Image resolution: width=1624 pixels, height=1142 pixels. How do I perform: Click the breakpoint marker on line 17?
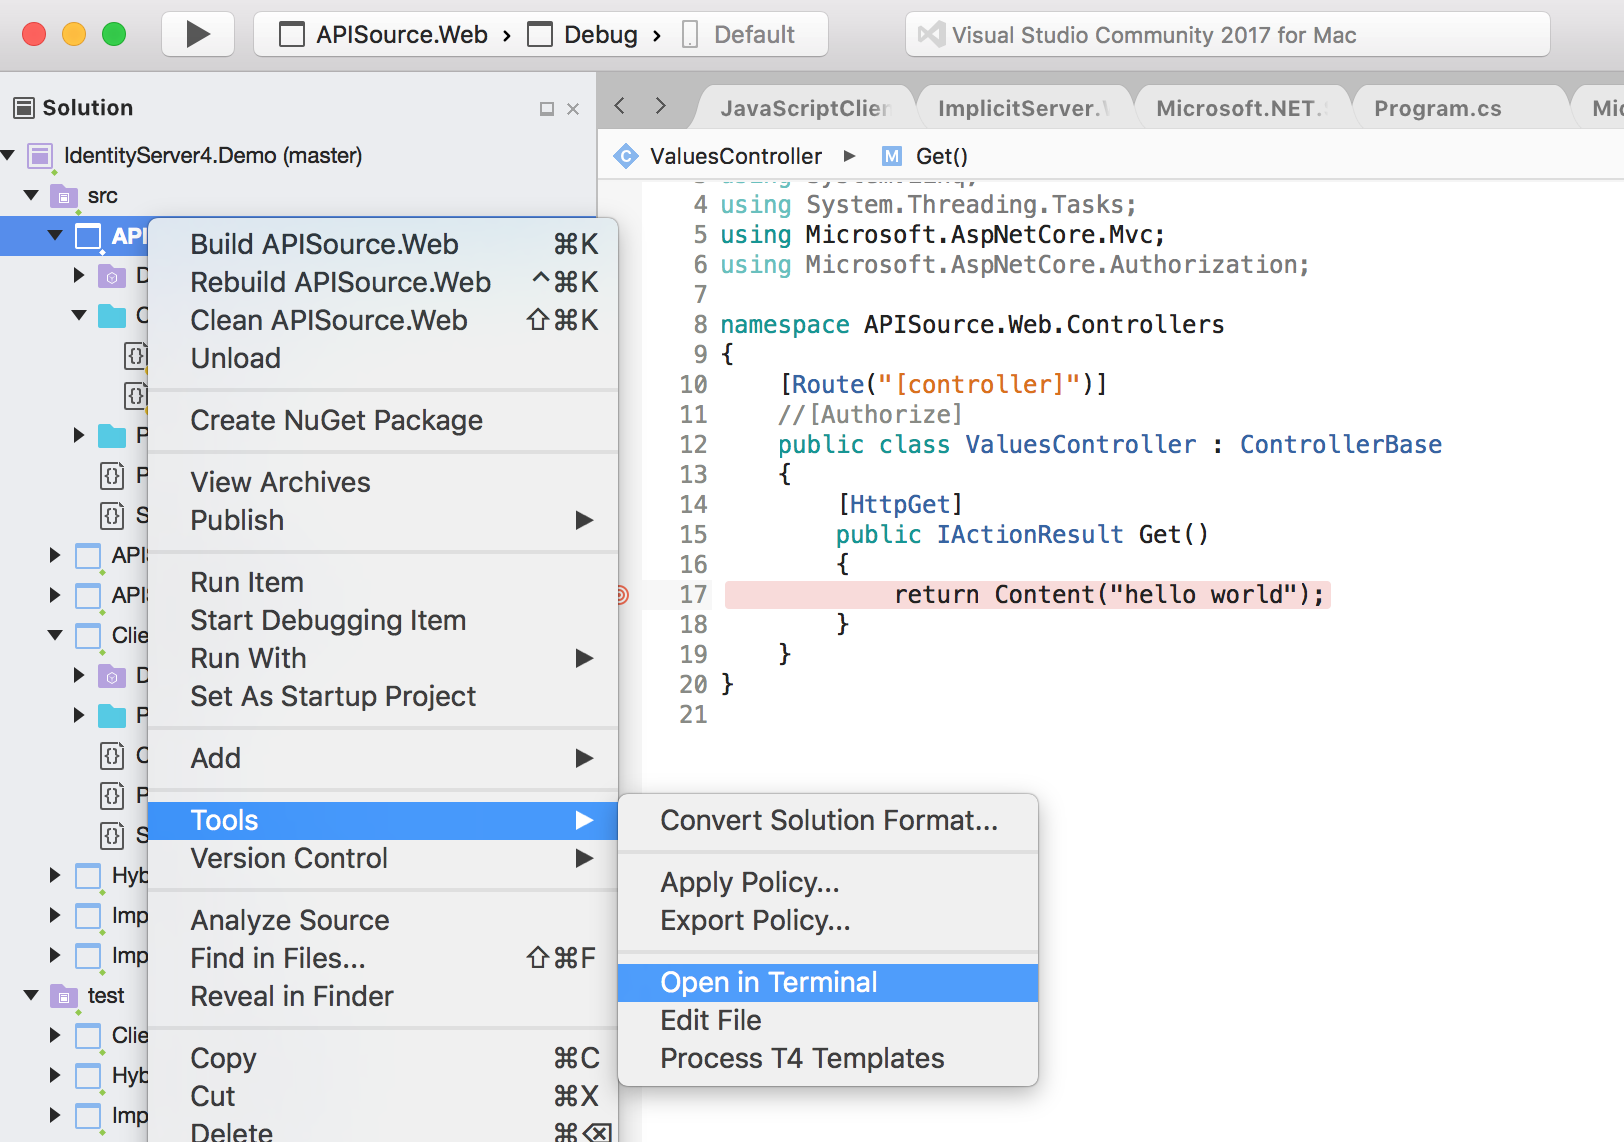[622, 595]
